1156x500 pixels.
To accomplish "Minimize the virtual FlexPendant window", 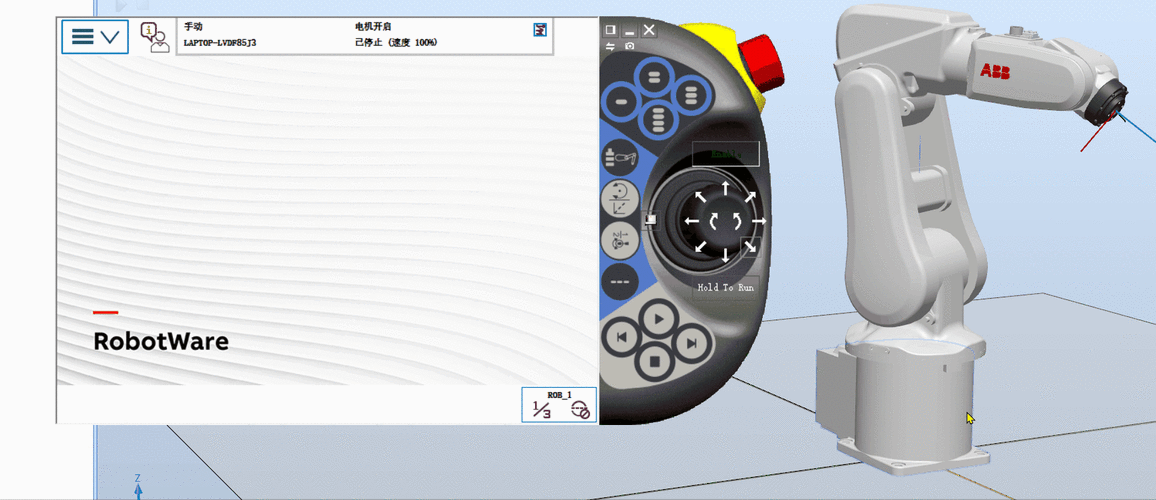I will (x=629, y=30).
